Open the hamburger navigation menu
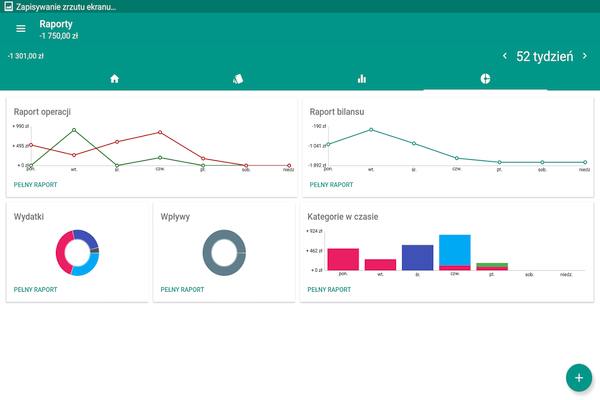The height and width of the screenshot is (400, 600). coord(21,28)
